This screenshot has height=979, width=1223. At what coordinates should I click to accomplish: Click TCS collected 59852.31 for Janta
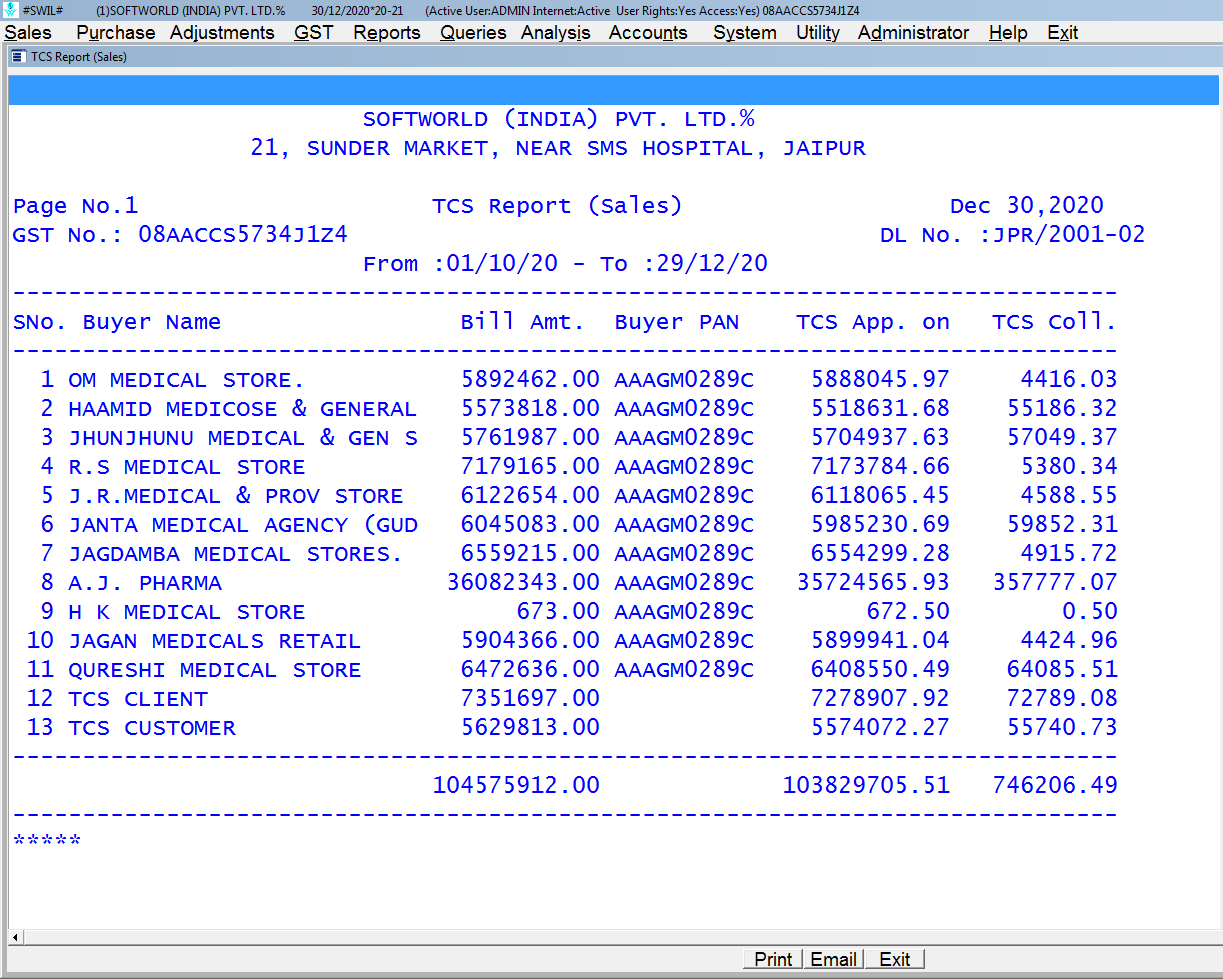1062,525
